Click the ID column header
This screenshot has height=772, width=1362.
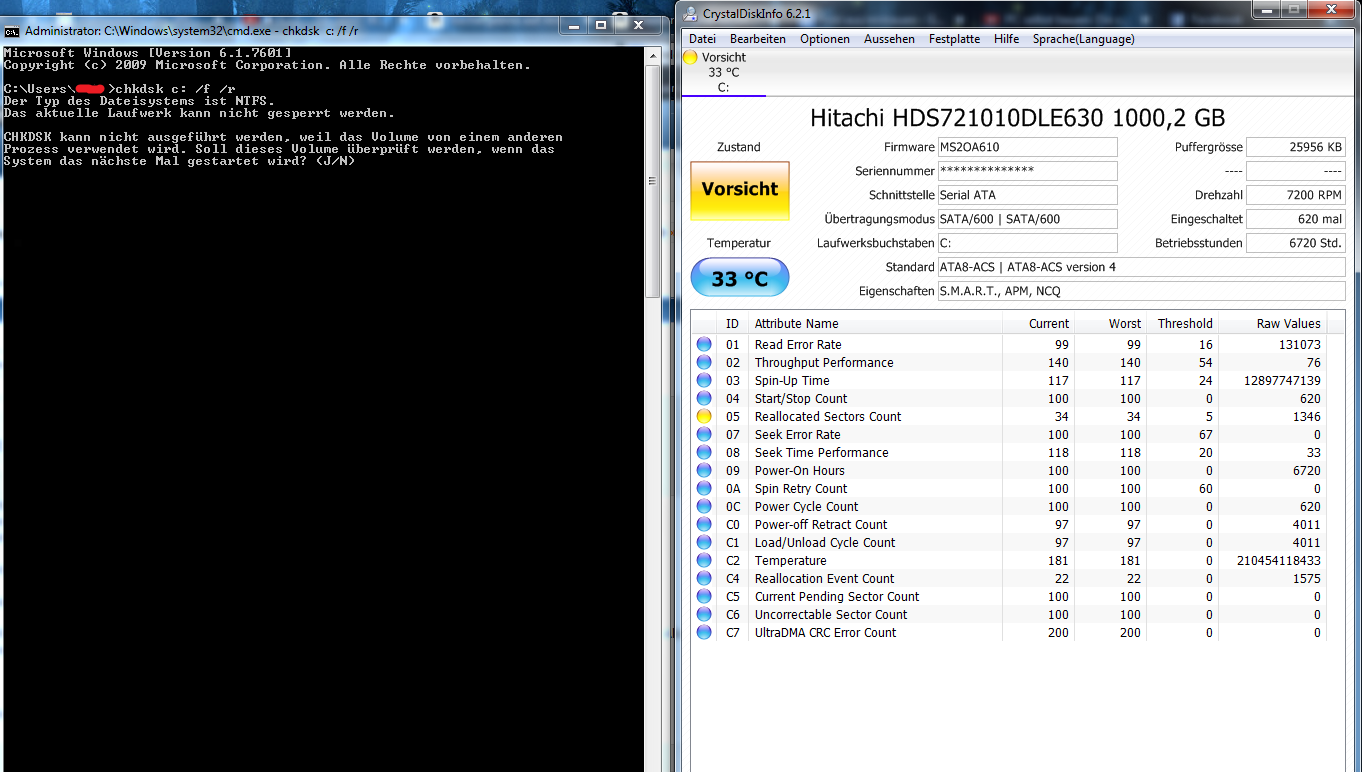[x=733, y=323]
